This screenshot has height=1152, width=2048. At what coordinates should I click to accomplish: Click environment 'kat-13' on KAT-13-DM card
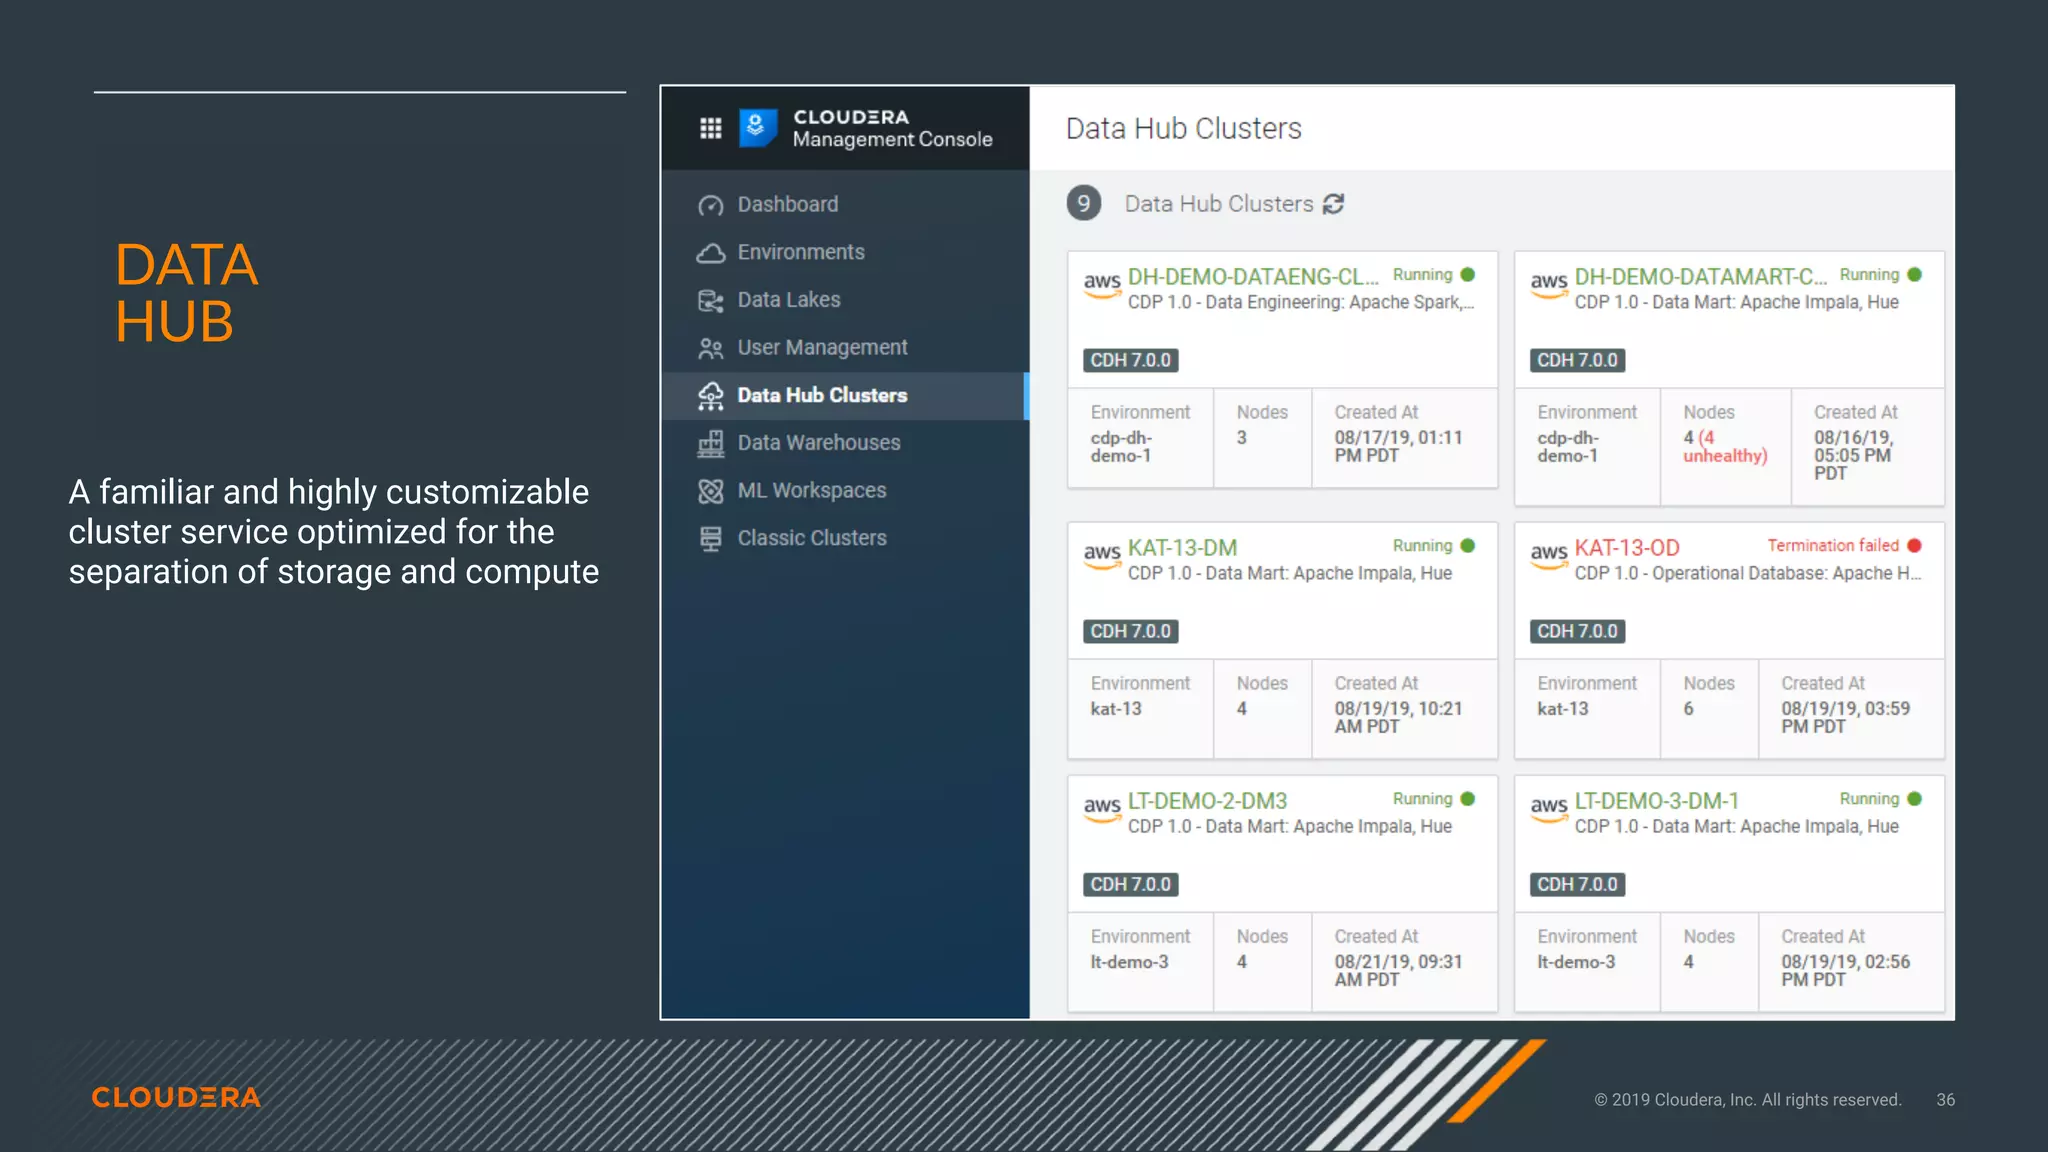click(x=1116, y=709)
